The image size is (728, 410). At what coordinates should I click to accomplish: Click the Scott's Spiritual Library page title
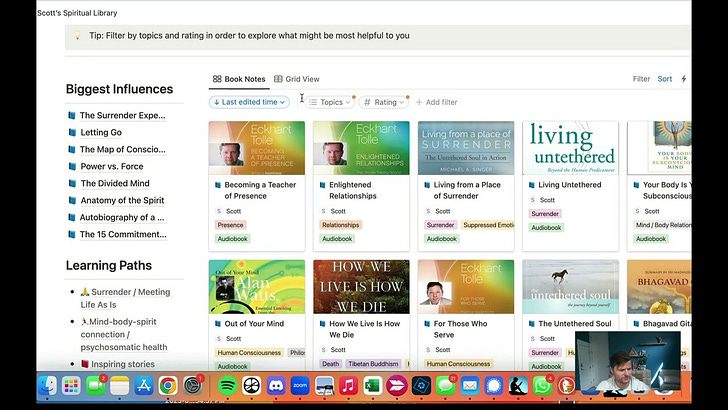point(77,13)
